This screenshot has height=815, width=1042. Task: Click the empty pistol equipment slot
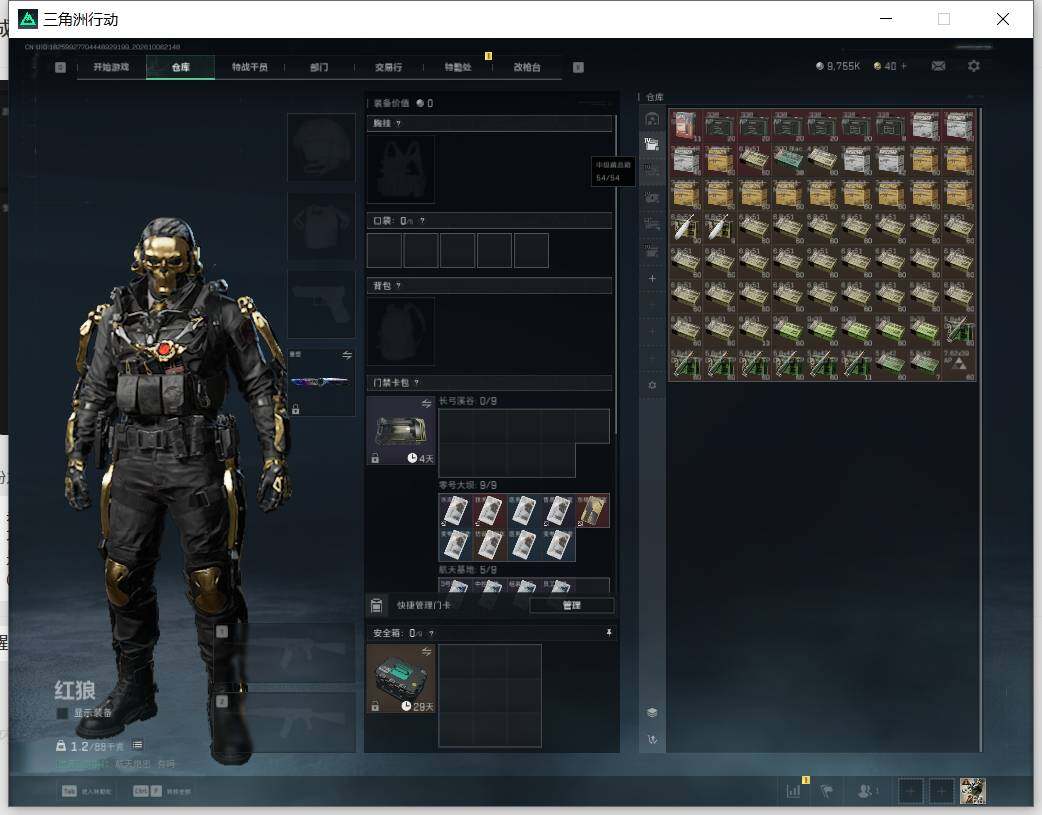click(x=321, y=304)
